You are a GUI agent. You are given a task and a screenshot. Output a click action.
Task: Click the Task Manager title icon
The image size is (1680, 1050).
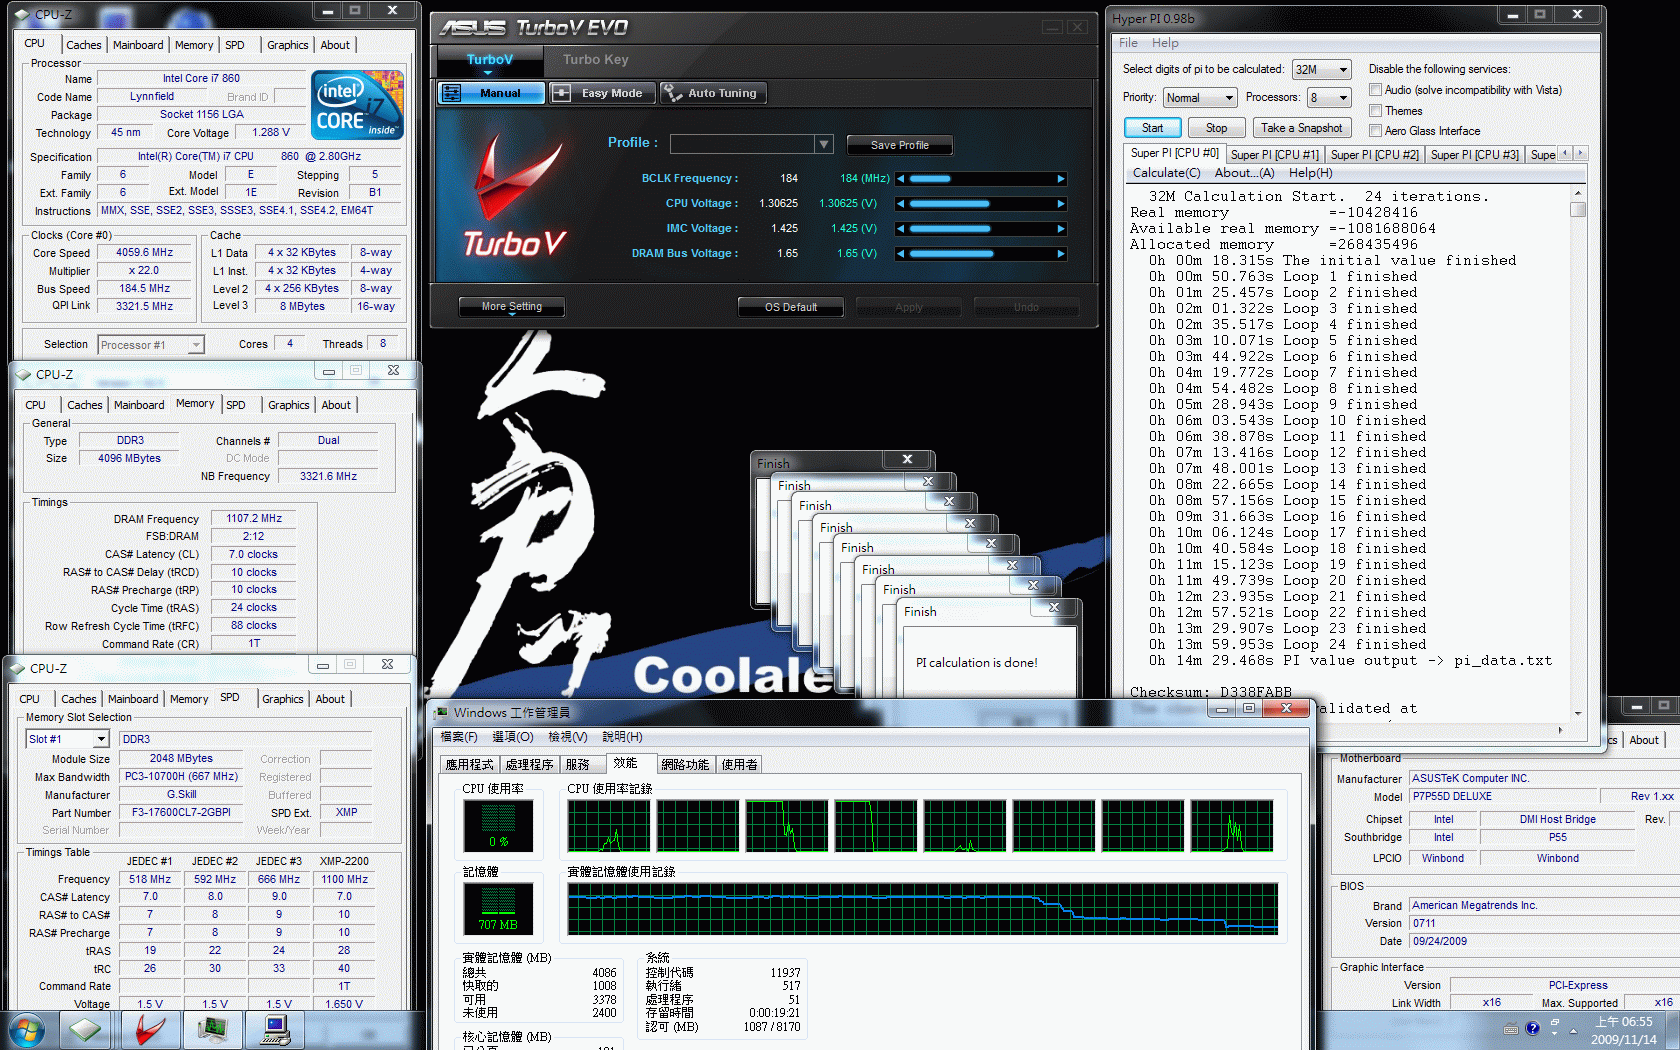coord(441,712)
